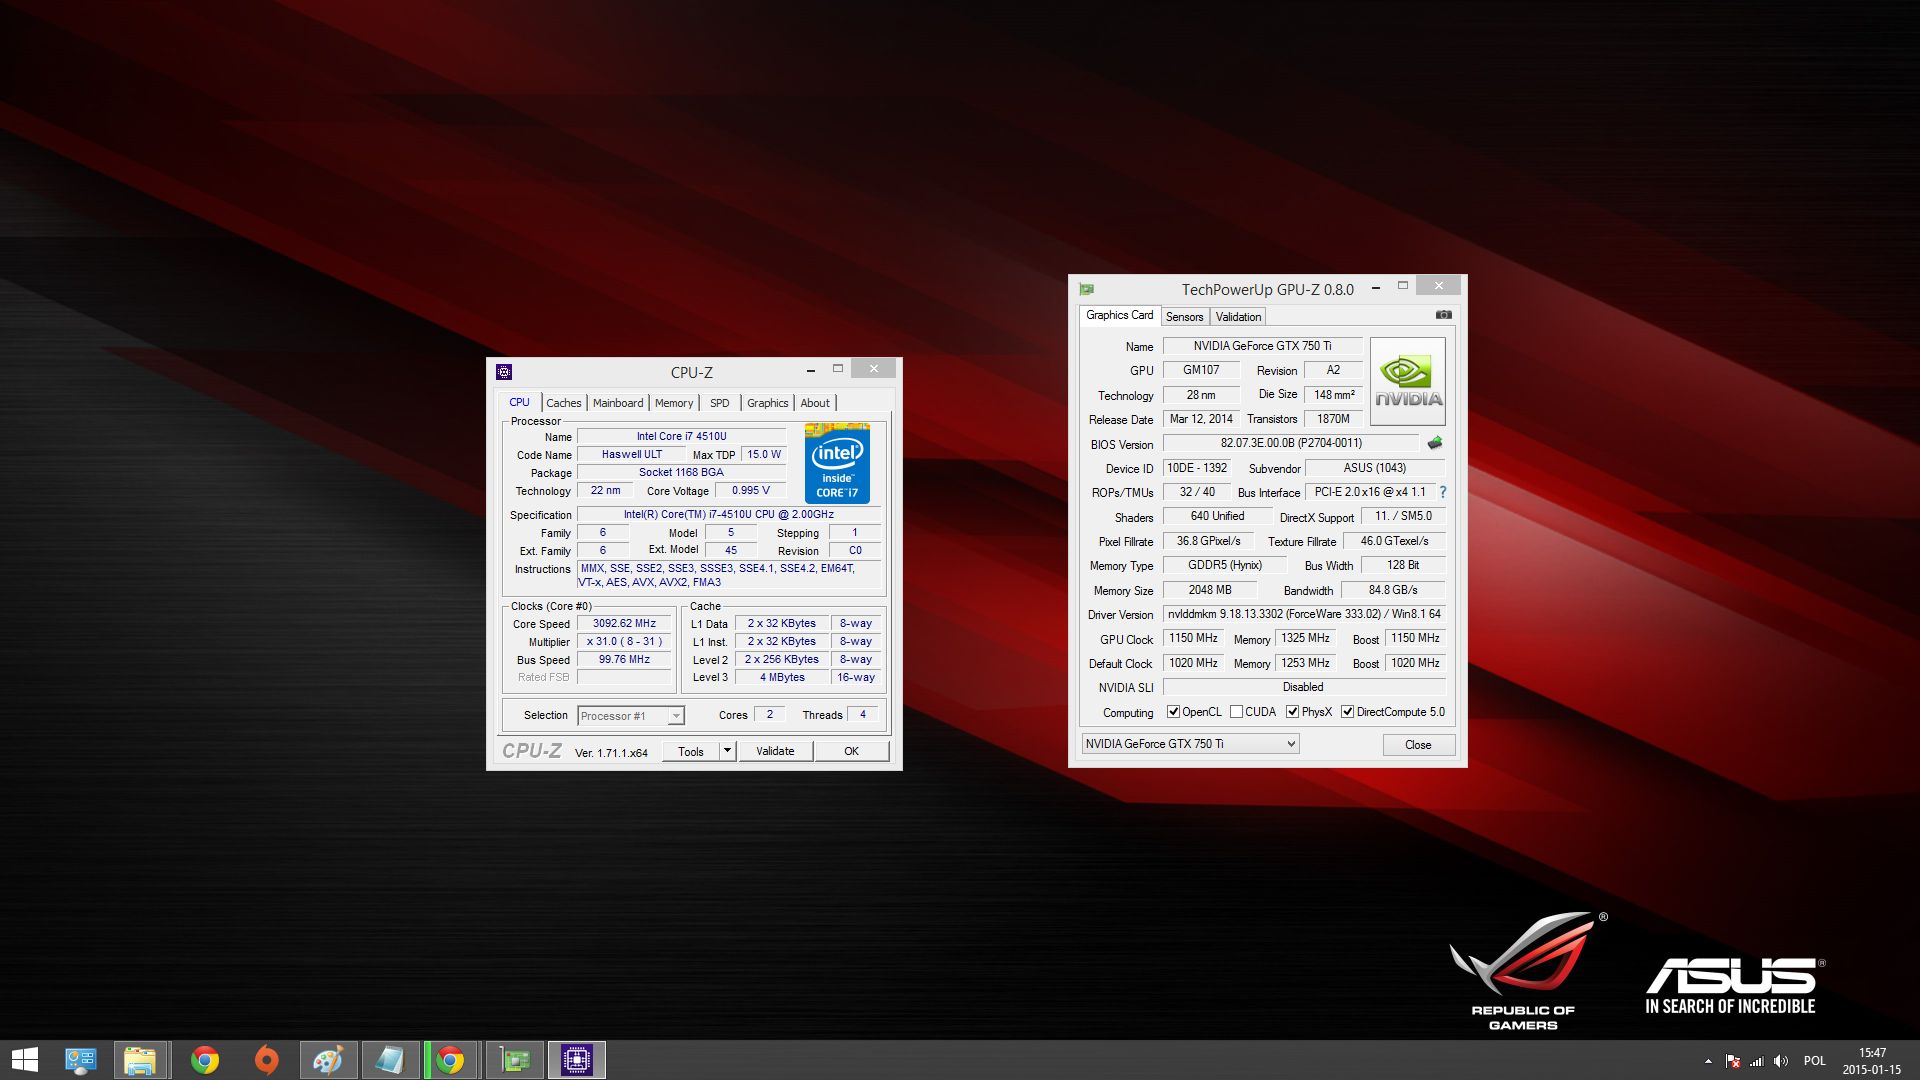The height and width of the screenshot is (1080, 1920).
Task: Open the Notepad taskbar icon
Action: coord(390,1060)
